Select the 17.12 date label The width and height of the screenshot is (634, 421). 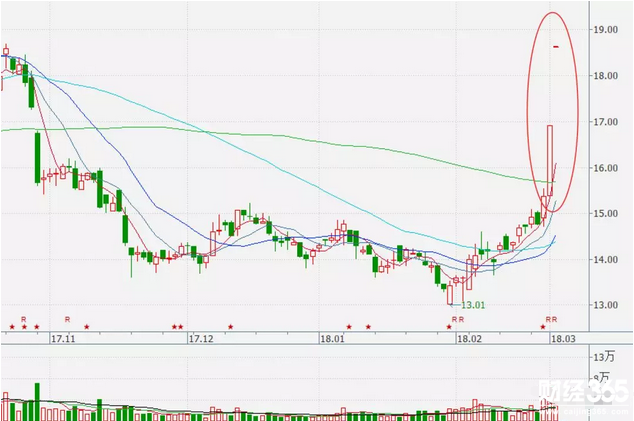pyautogui.click(x=201, y=339)
